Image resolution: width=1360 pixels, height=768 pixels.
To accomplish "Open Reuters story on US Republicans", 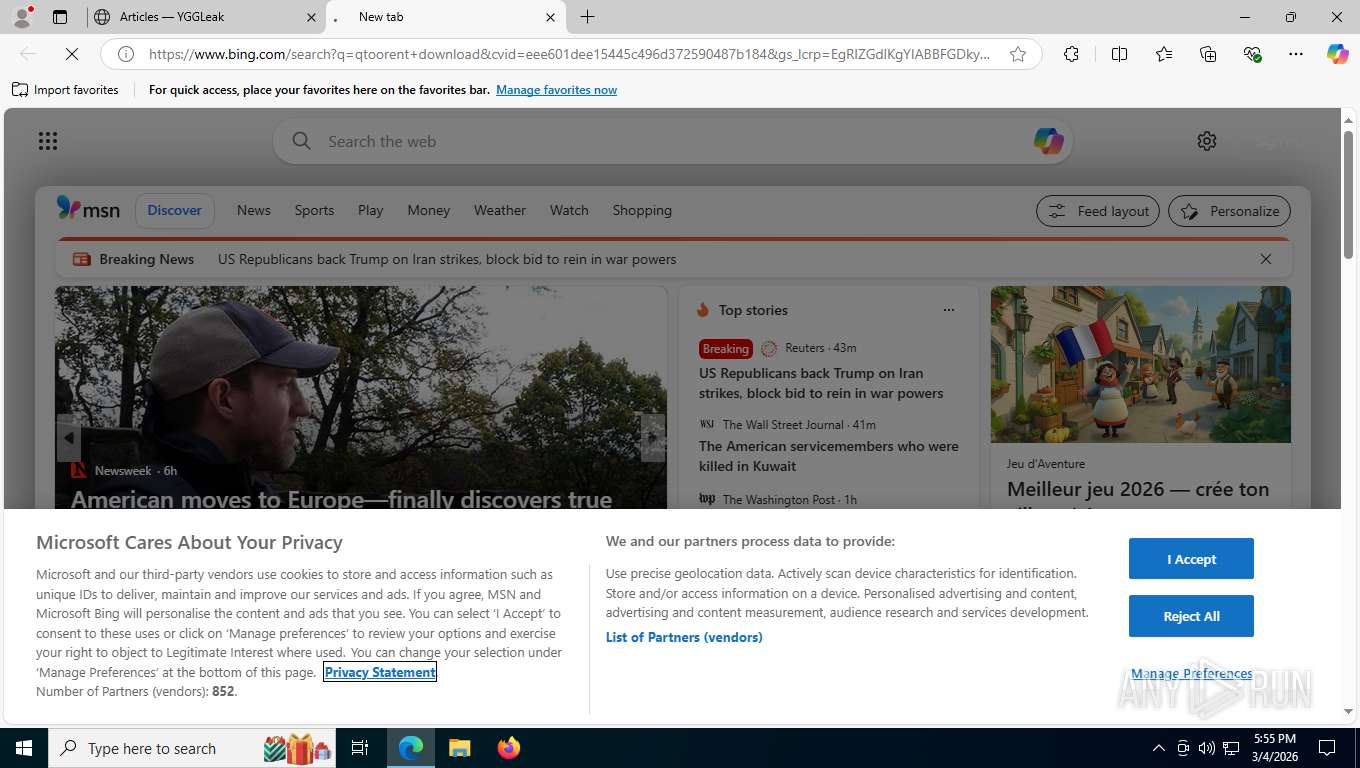I will pos(821,383).
